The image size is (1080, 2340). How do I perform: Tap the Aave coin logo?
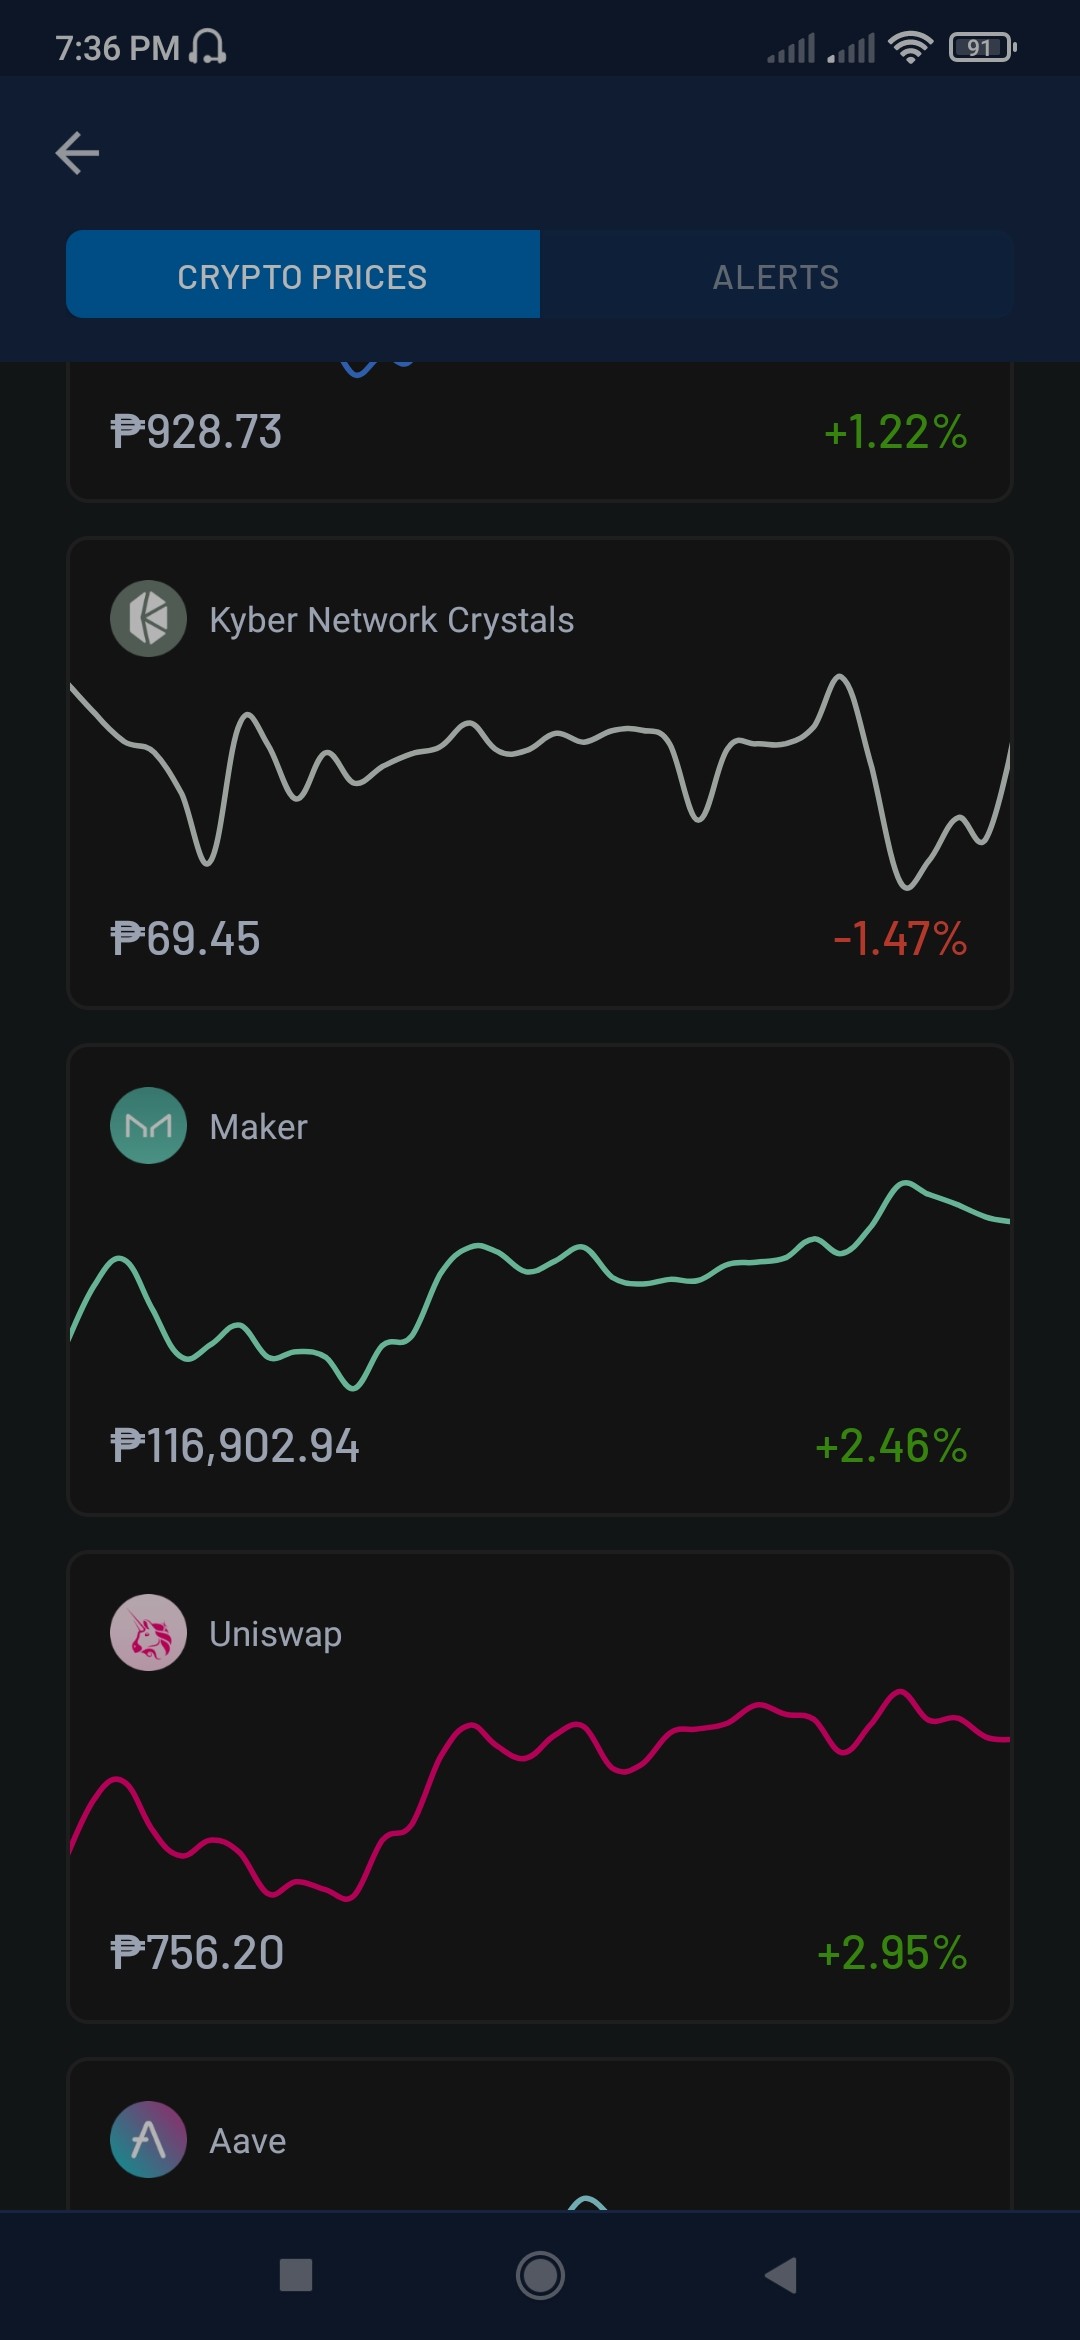coord(148,2140)
